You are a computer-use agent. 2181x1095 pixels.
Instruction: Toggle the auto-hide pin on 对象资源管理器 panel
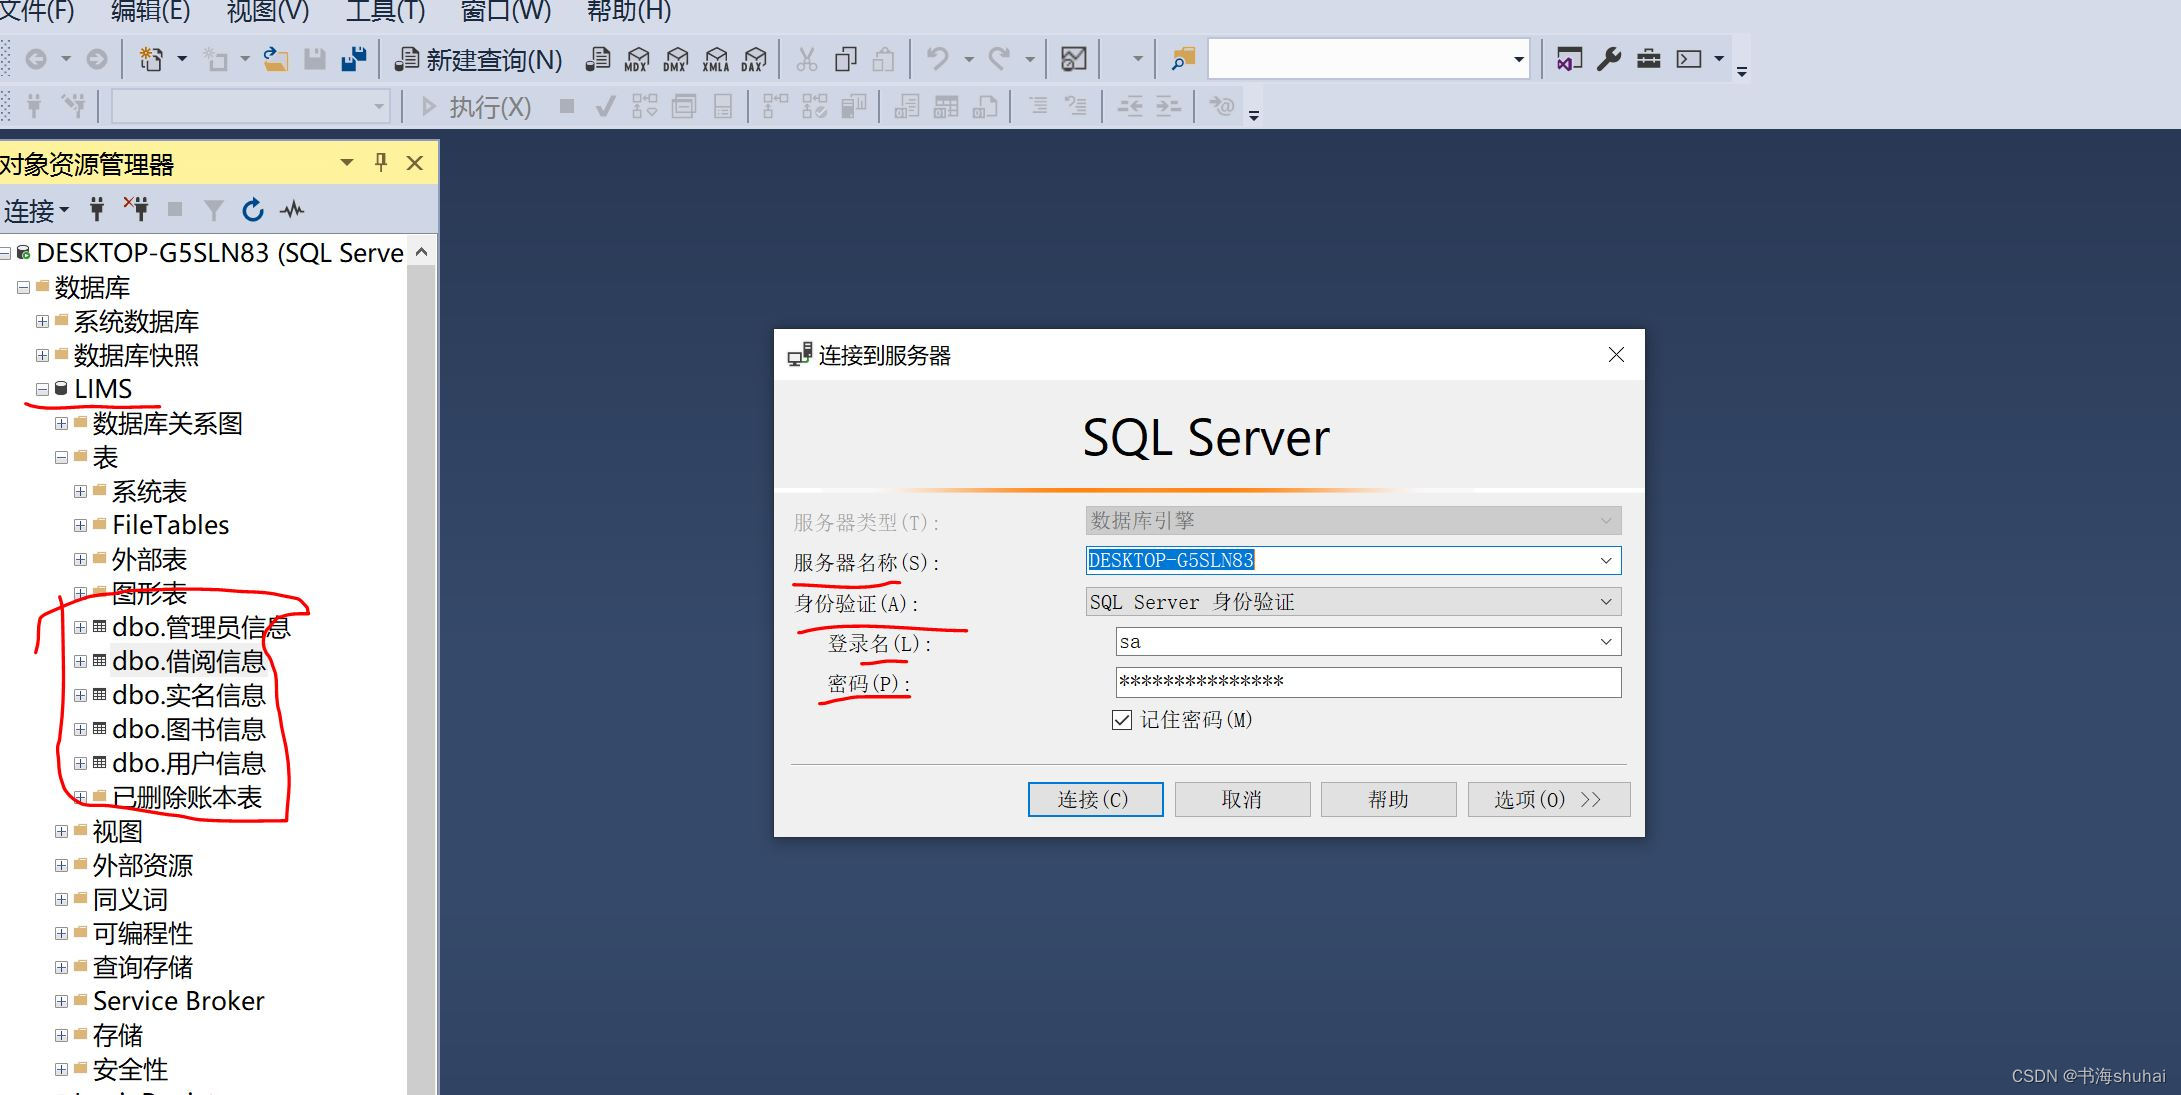[x=380, y=162]
